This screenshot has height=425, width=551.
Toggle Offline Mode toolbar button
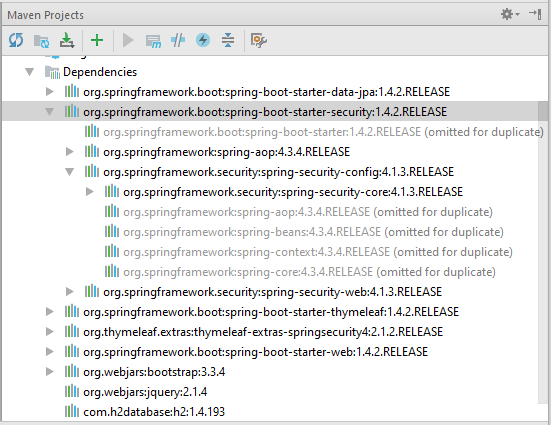[178, 40]
